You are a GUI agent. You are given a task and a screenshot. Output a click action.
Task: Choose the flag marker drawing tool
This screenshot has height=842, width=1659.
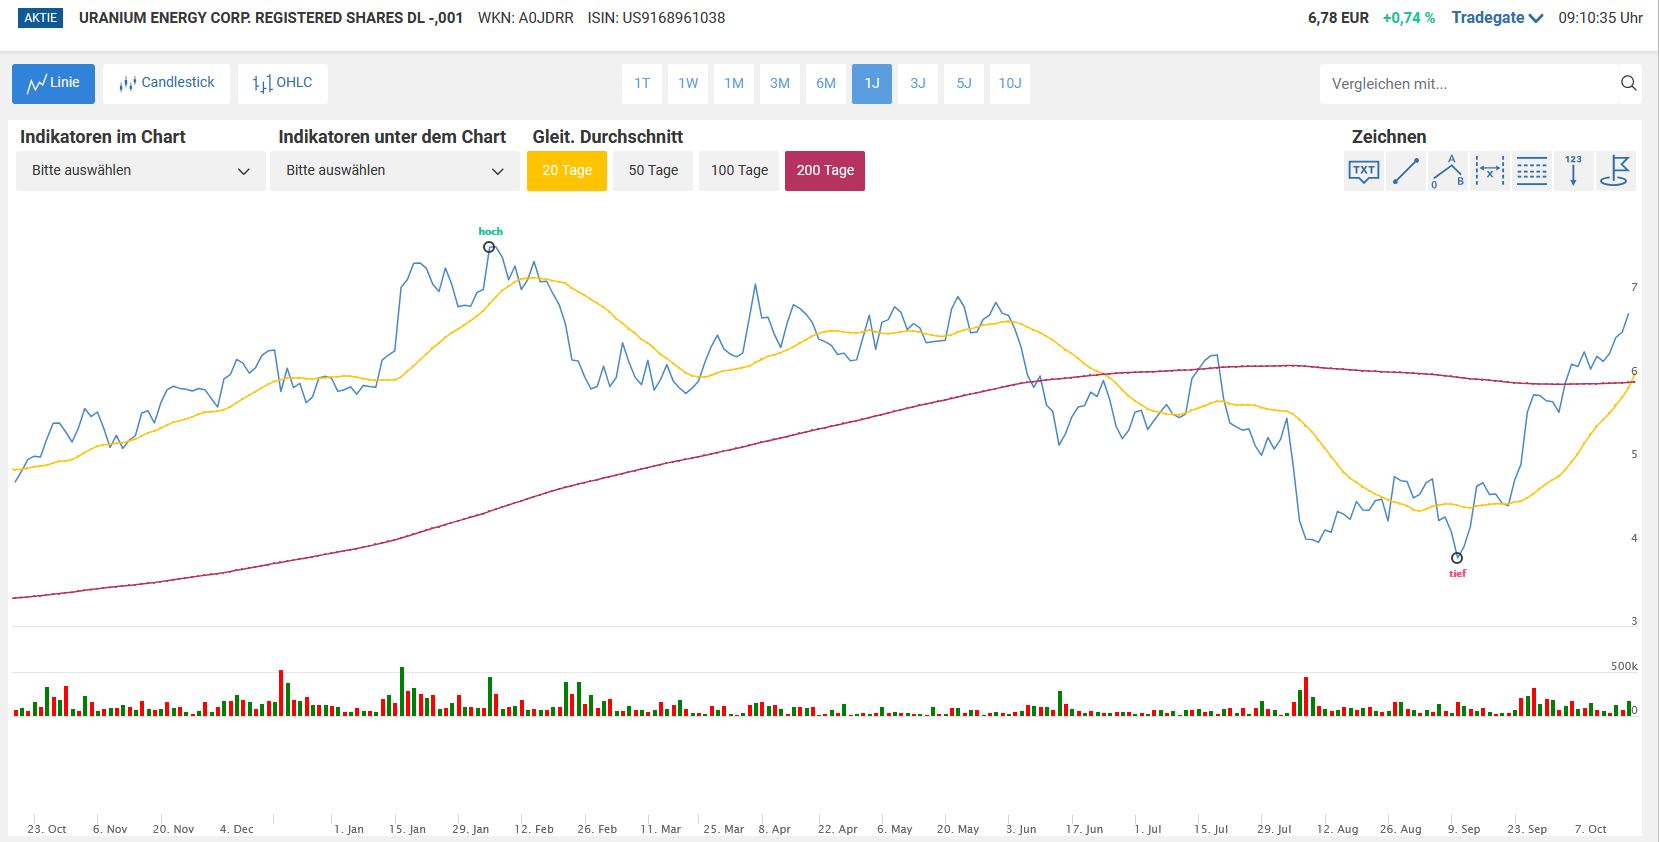click(x=1615, y=171)
